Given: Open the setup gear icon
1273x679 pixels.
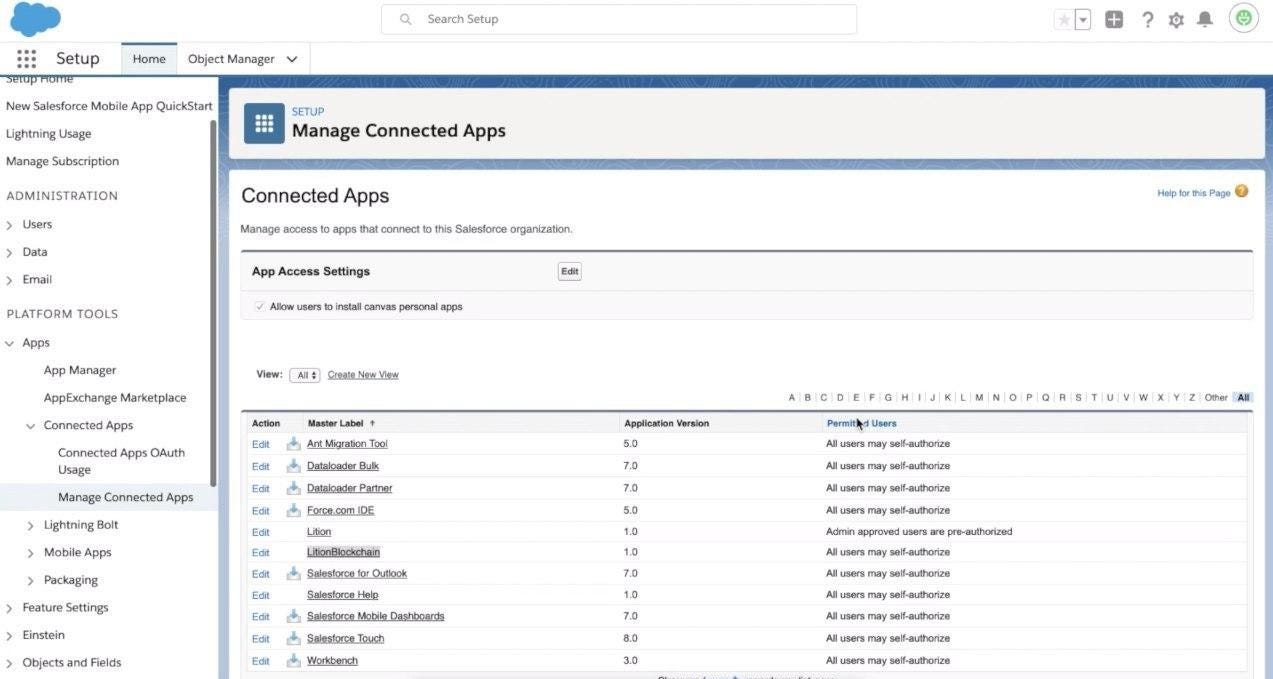Looking at the screenshot, I should 1176,20.
